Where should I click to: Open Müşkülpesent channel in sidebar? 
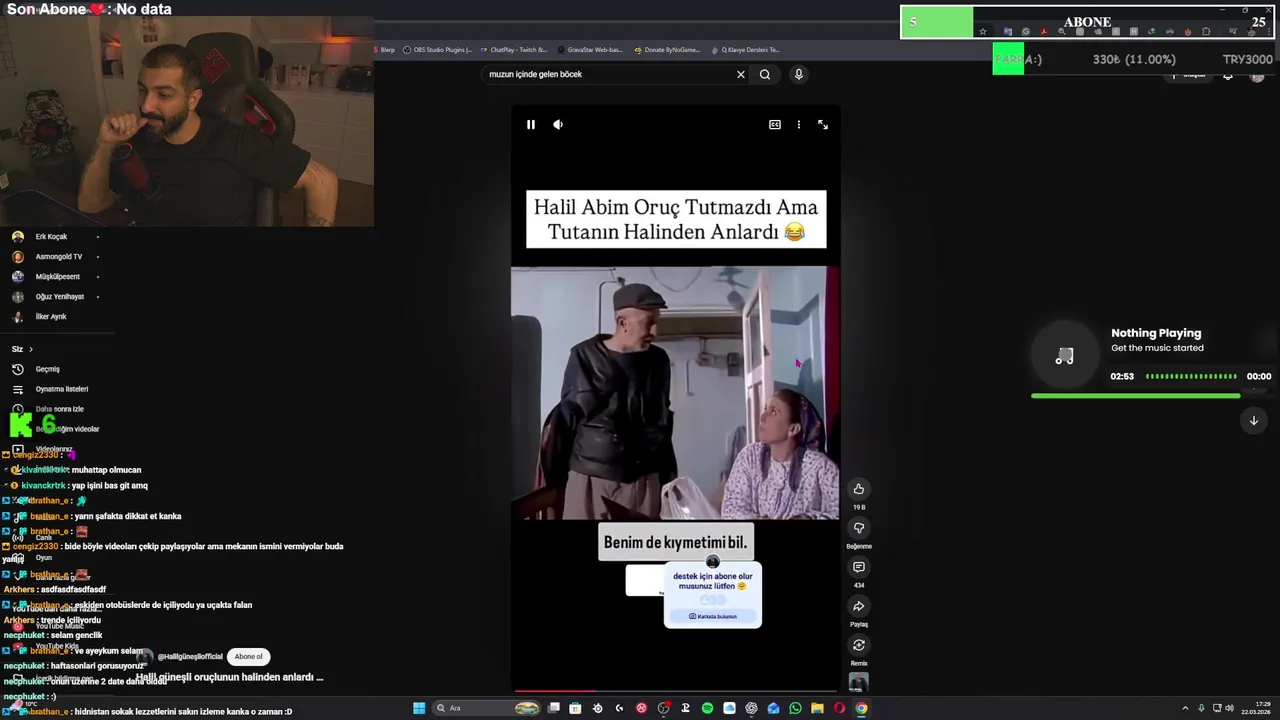point(55,277)
